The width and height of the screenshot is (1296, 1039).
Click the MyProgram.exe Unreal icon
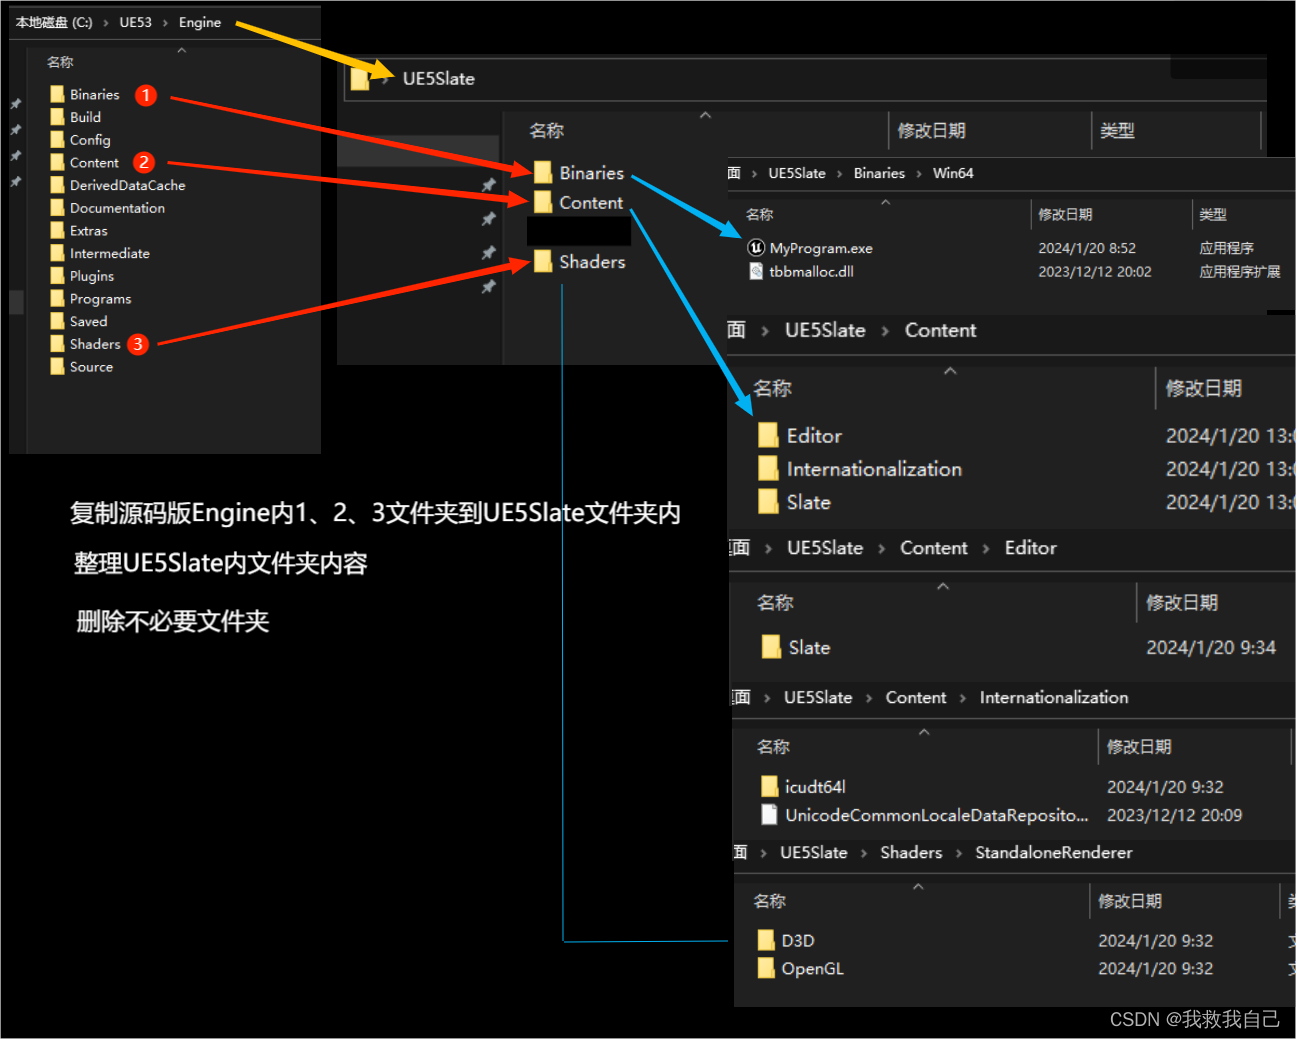tap(756, 247)
